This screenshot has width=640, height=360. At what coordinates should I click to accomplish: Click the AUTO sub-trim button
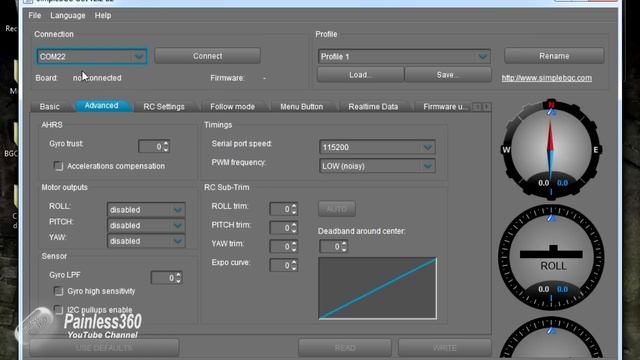pyautogui.click(x=337, y=209)
